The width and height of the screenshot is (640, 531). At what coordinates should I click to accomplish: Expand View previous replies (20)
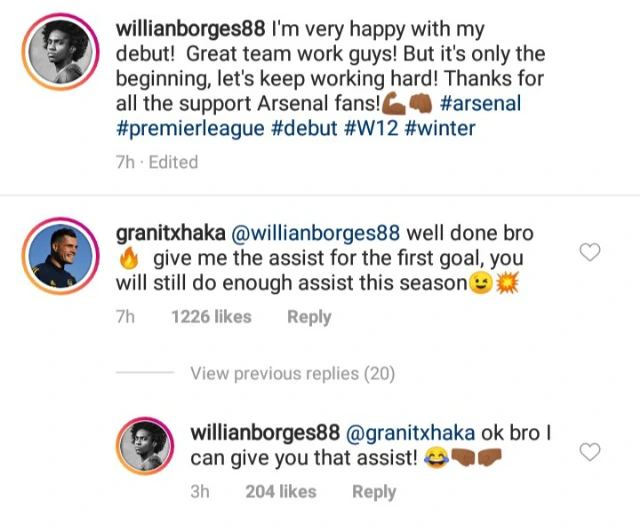(x=292, y=374)
